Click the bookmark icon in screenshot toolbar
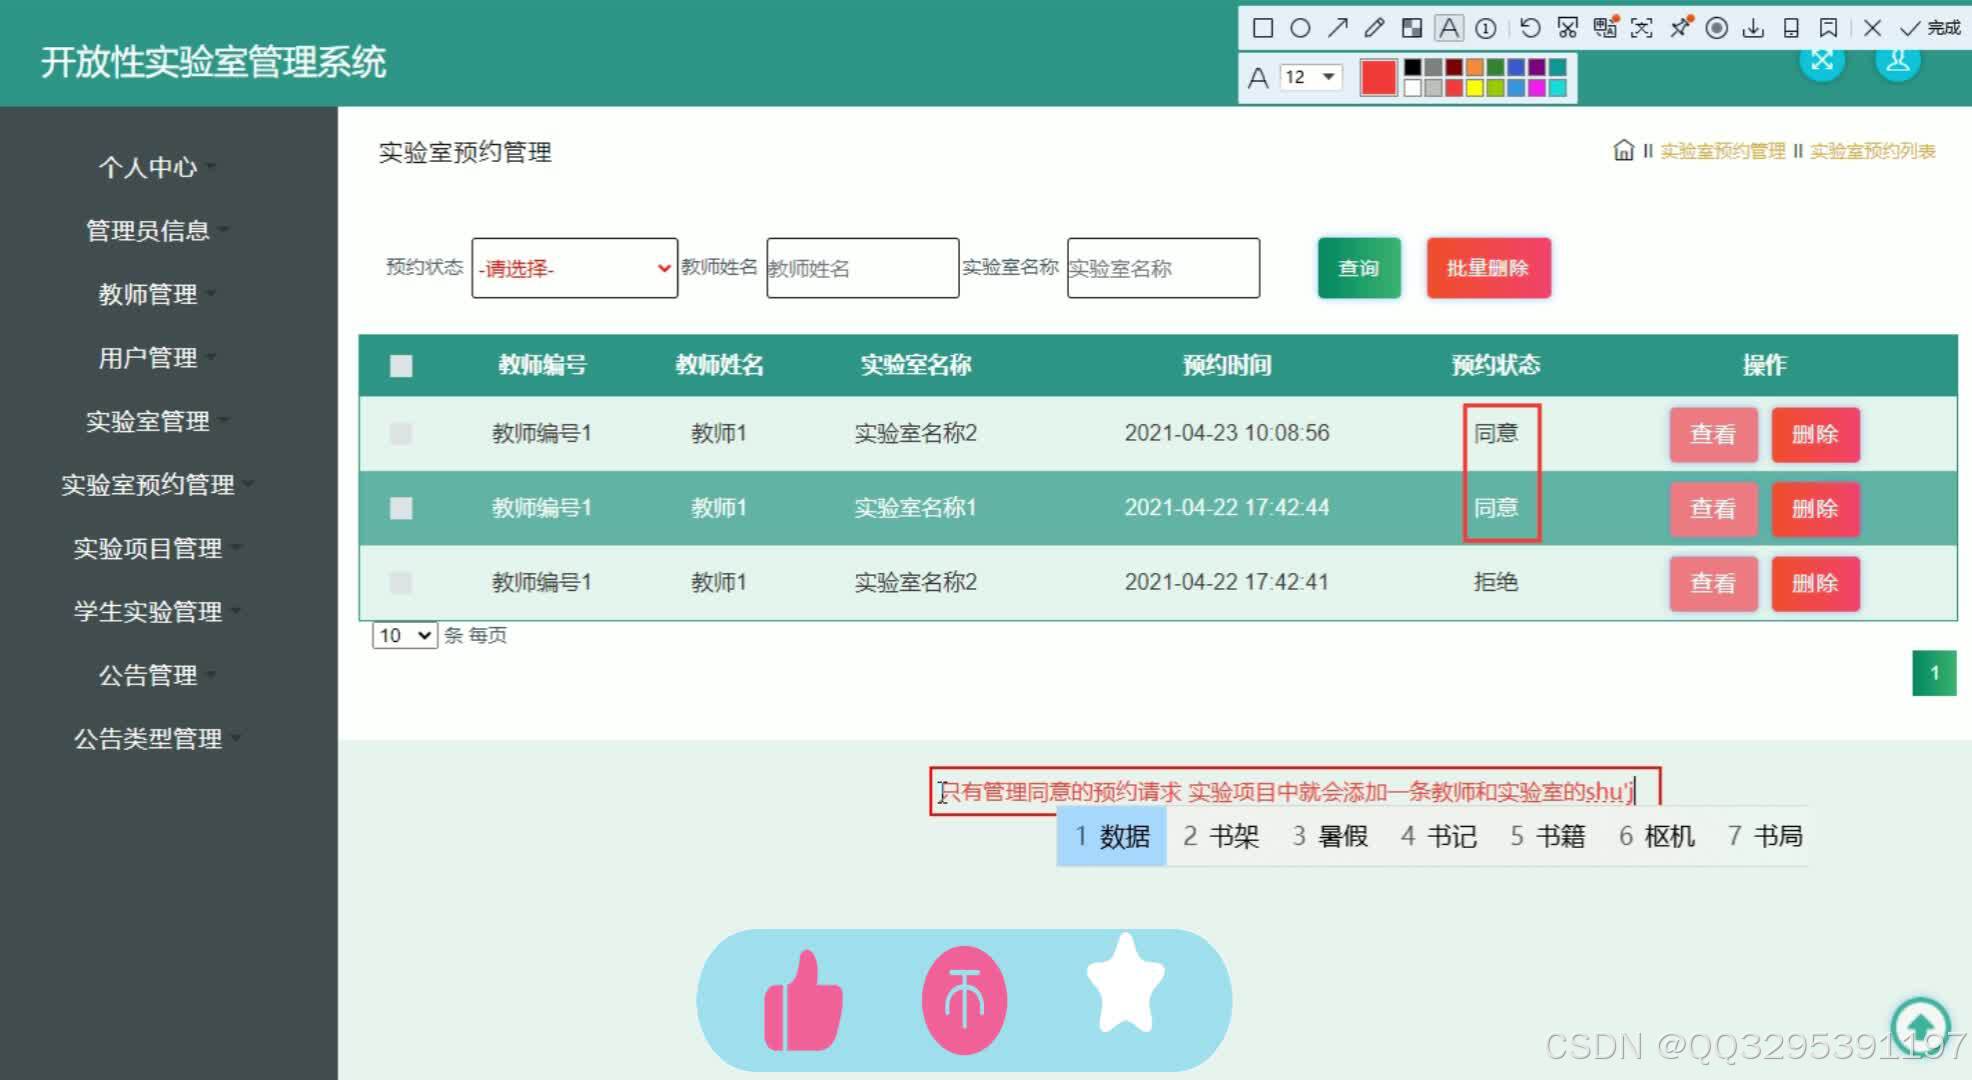The image size is (1972, 1080). [1828, 28]
